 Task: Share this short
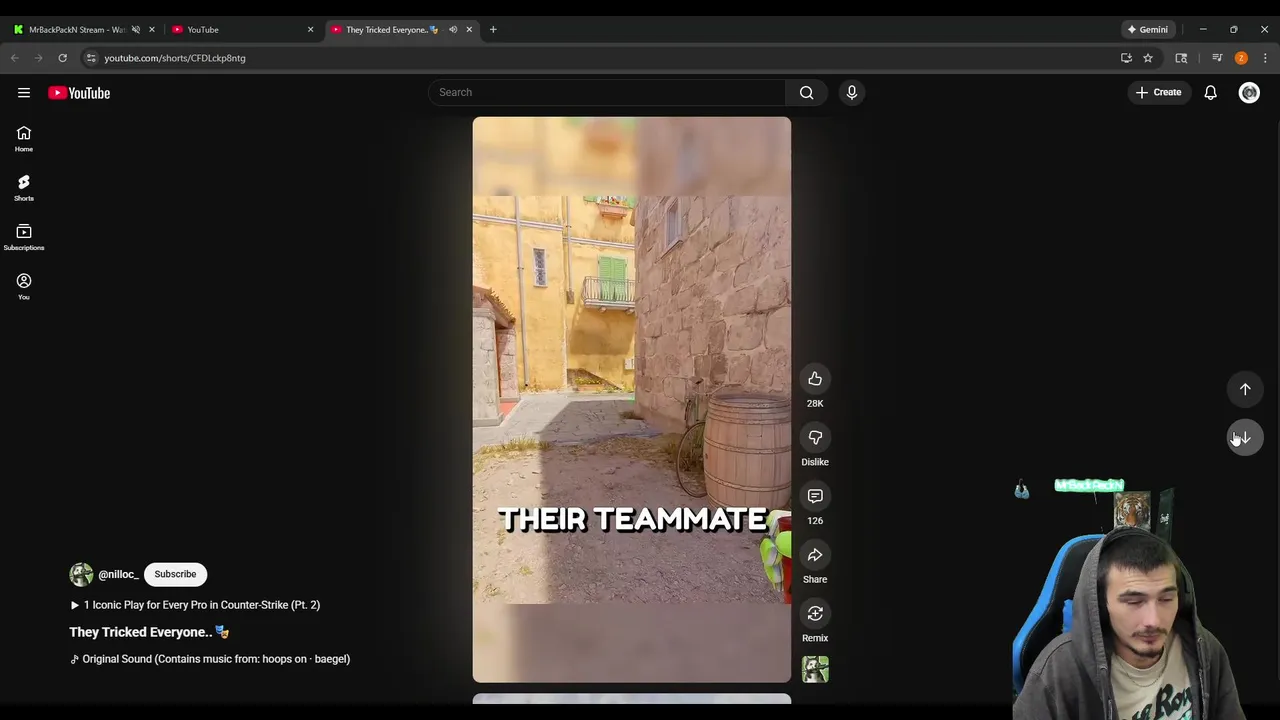pyautogui.click(x=815, y=555)
